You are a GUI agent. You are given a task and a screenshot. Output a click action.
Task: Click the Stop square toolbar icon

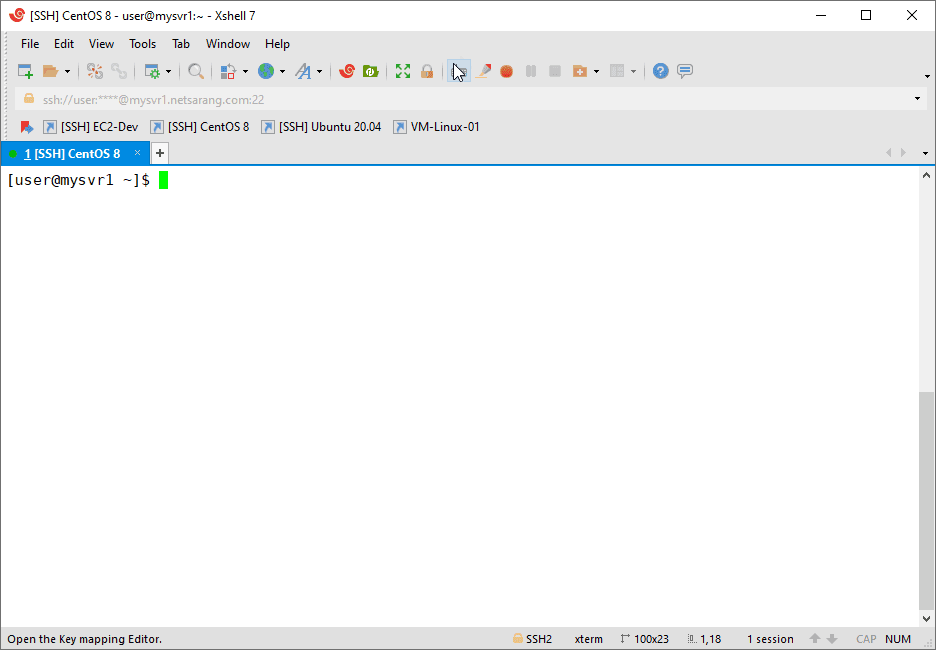(x=555, y=72)
